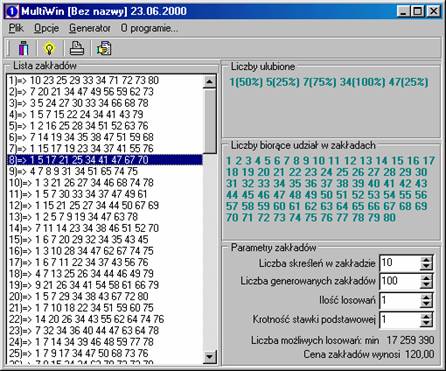Click favorite number 7(75%)
The height and width of the screenshot is (371, 446).
pos(319,82)
